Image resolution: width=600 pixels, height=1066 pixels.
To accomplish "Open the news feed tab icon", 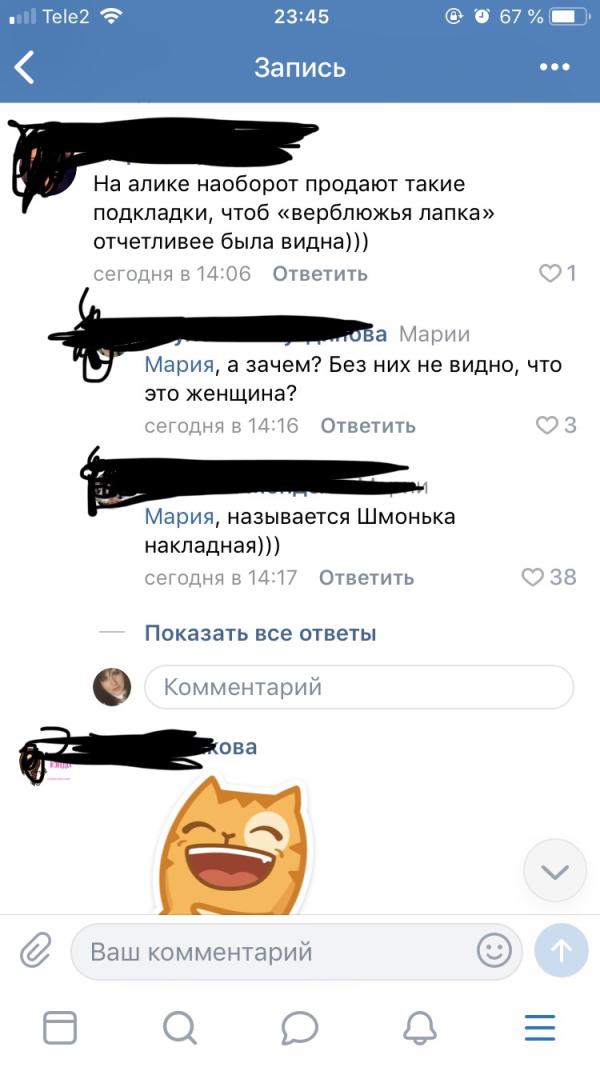I will coord(60,1027).
